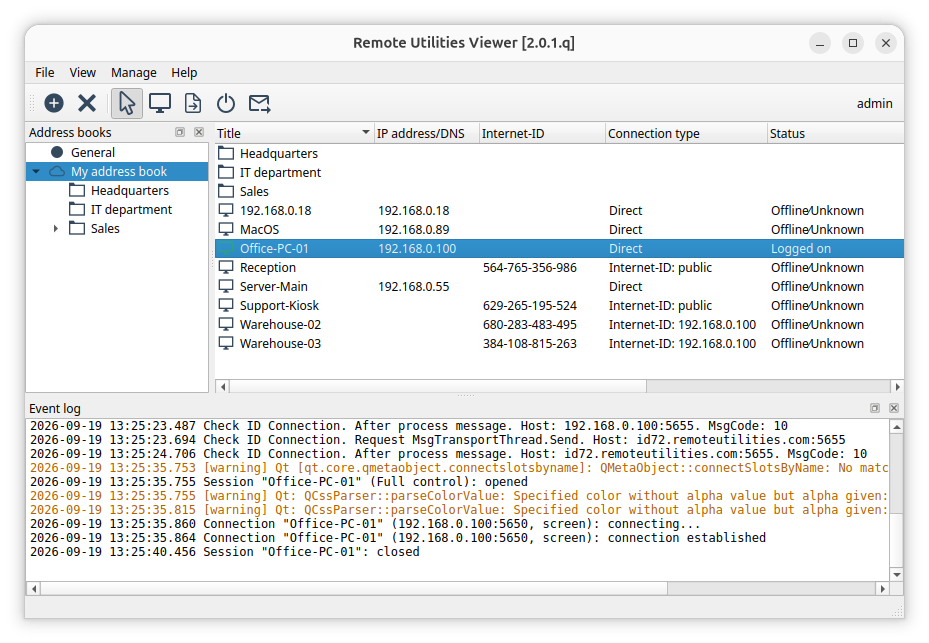Select the Support-Kiosk connection title
The width and height of the screenshot is (929, 643).
279,305
